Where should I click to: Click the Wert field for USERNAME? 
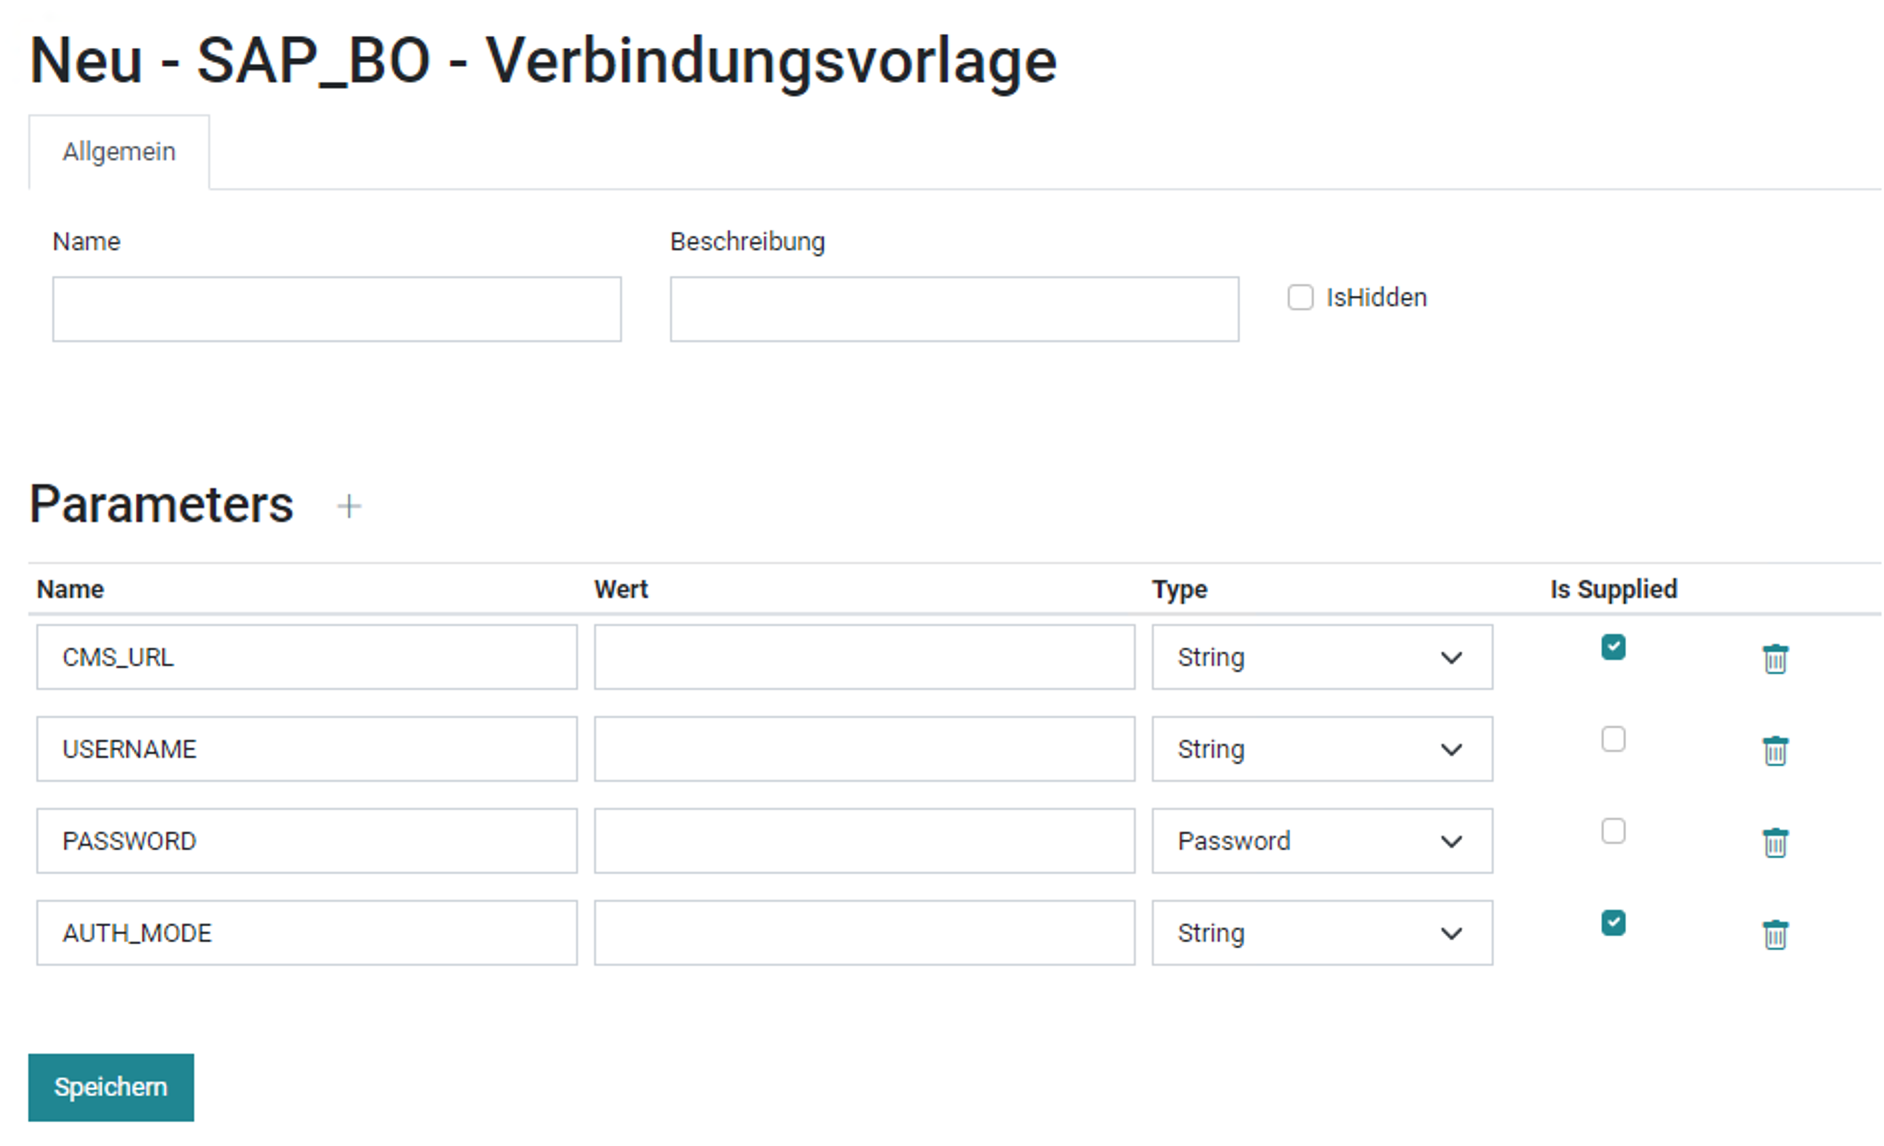click(x=864, y=749)
